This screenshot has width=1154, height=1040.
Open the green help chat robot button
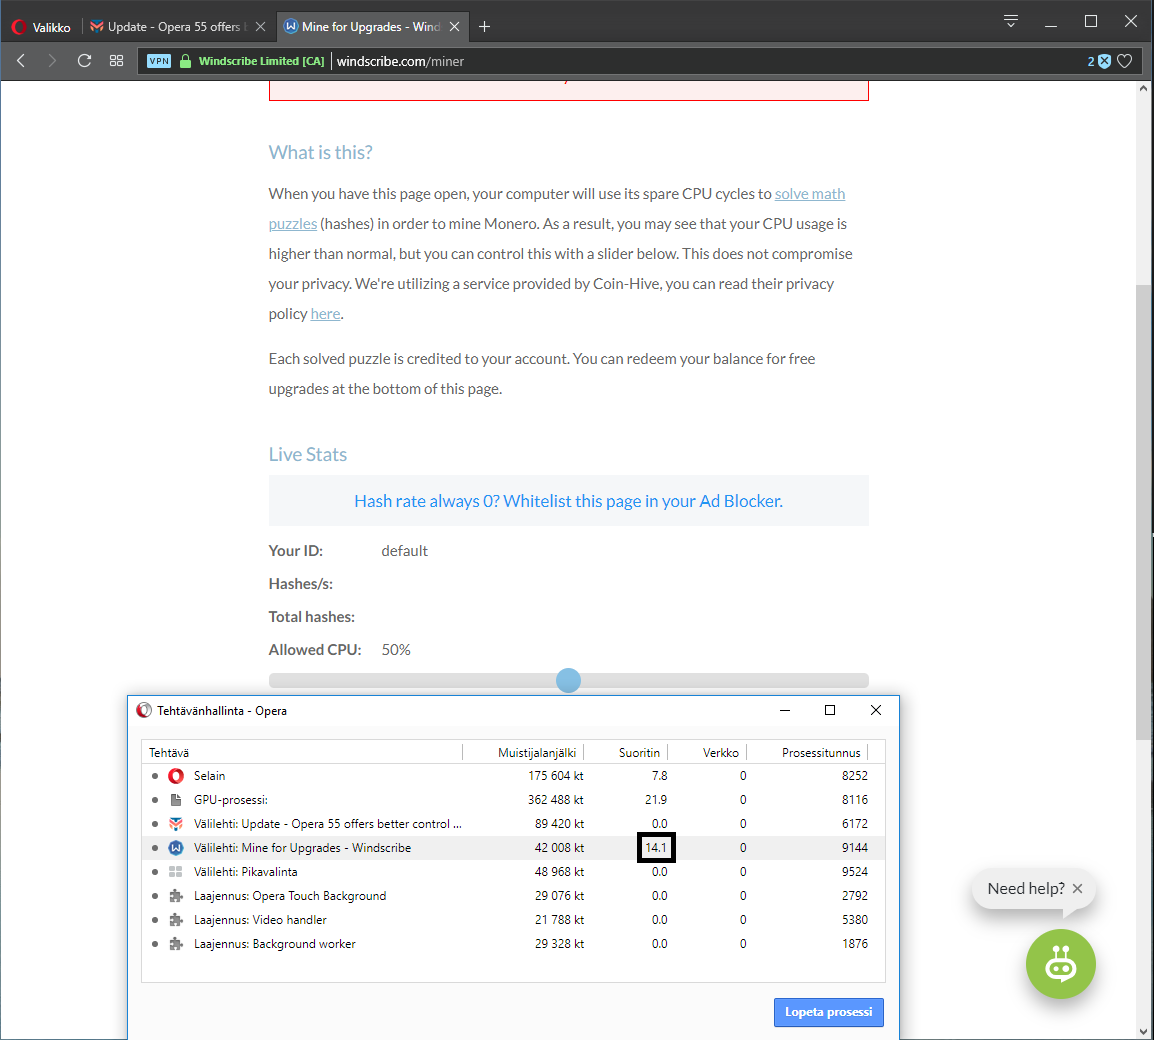click(x=1061, y=964)
